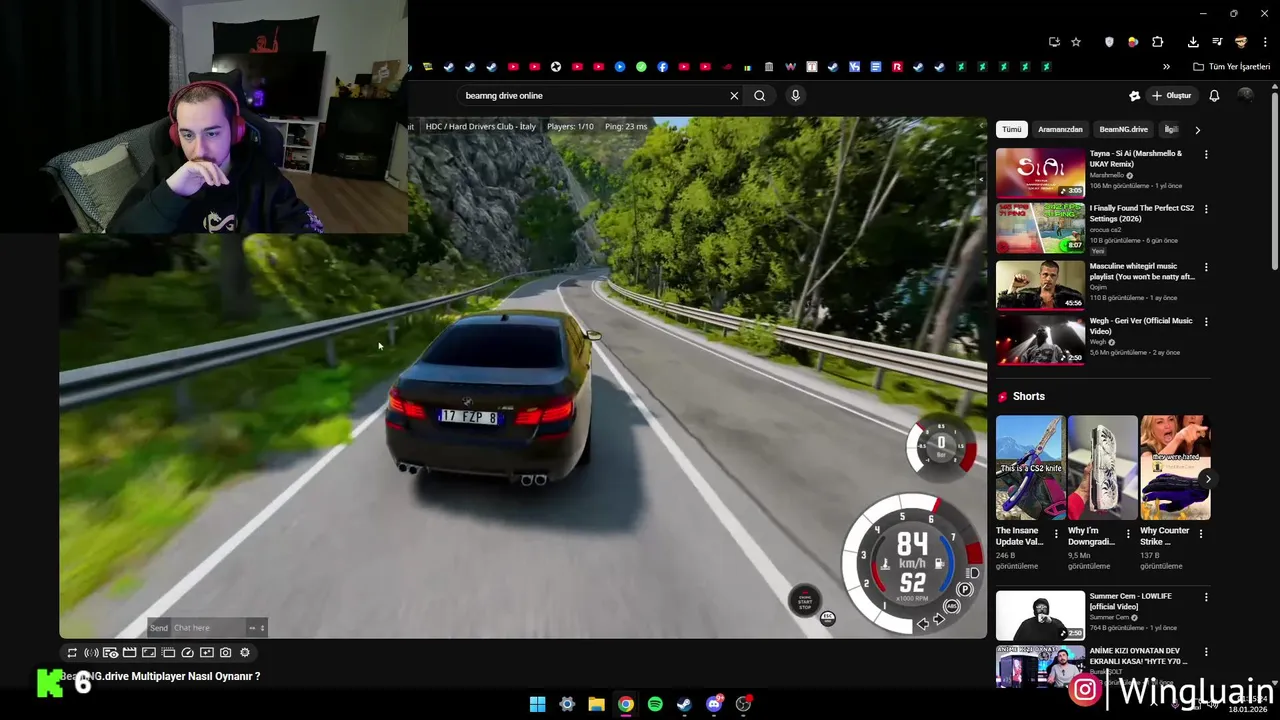This screenshot has height=720, width=1280.
Task: Open the Tayna - Si Ai video thumbnail
Action: tap(1040, 173)
